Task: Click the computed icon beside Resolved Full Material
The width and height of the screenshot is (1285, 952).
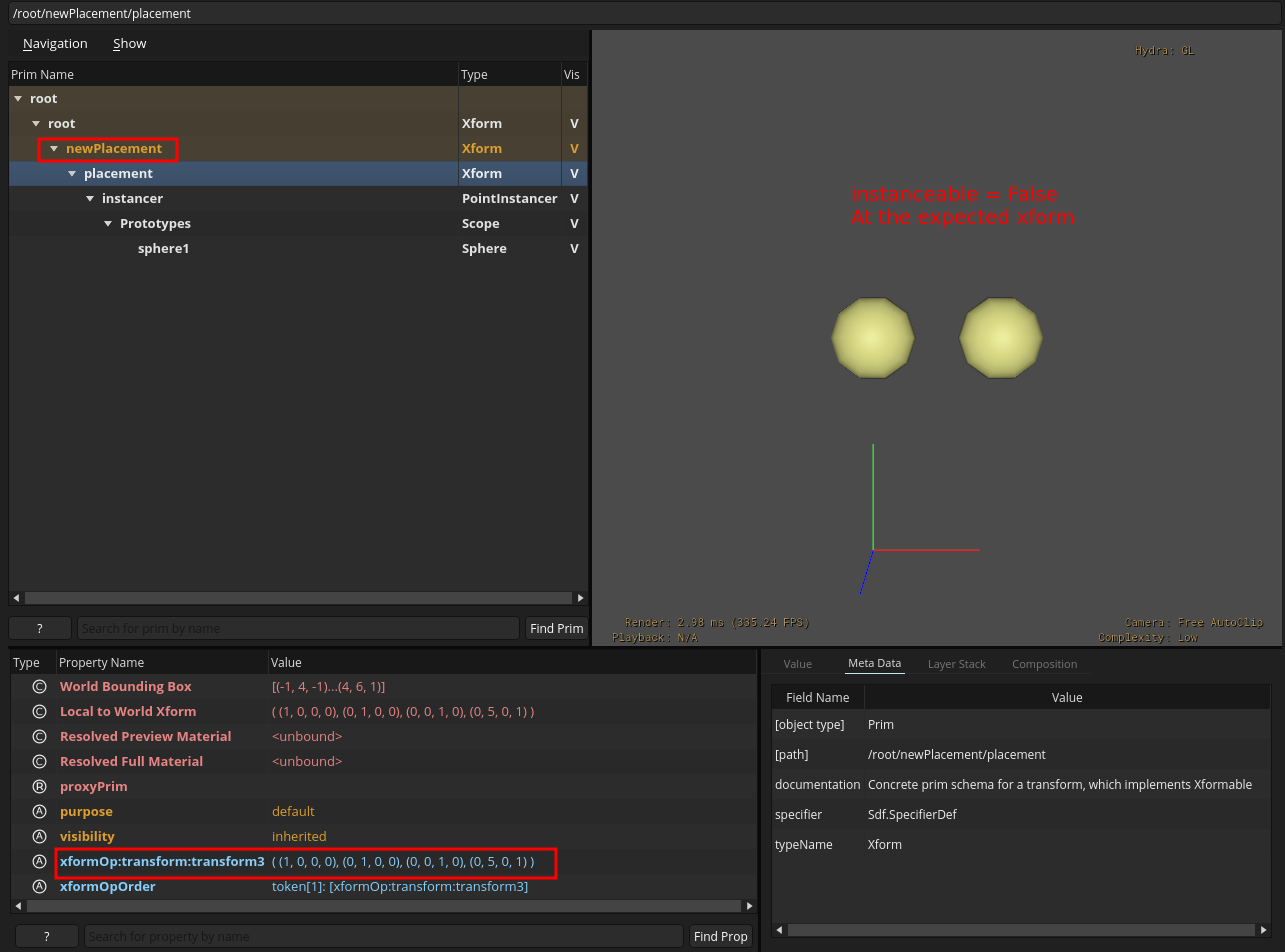Action: point(40,762)
